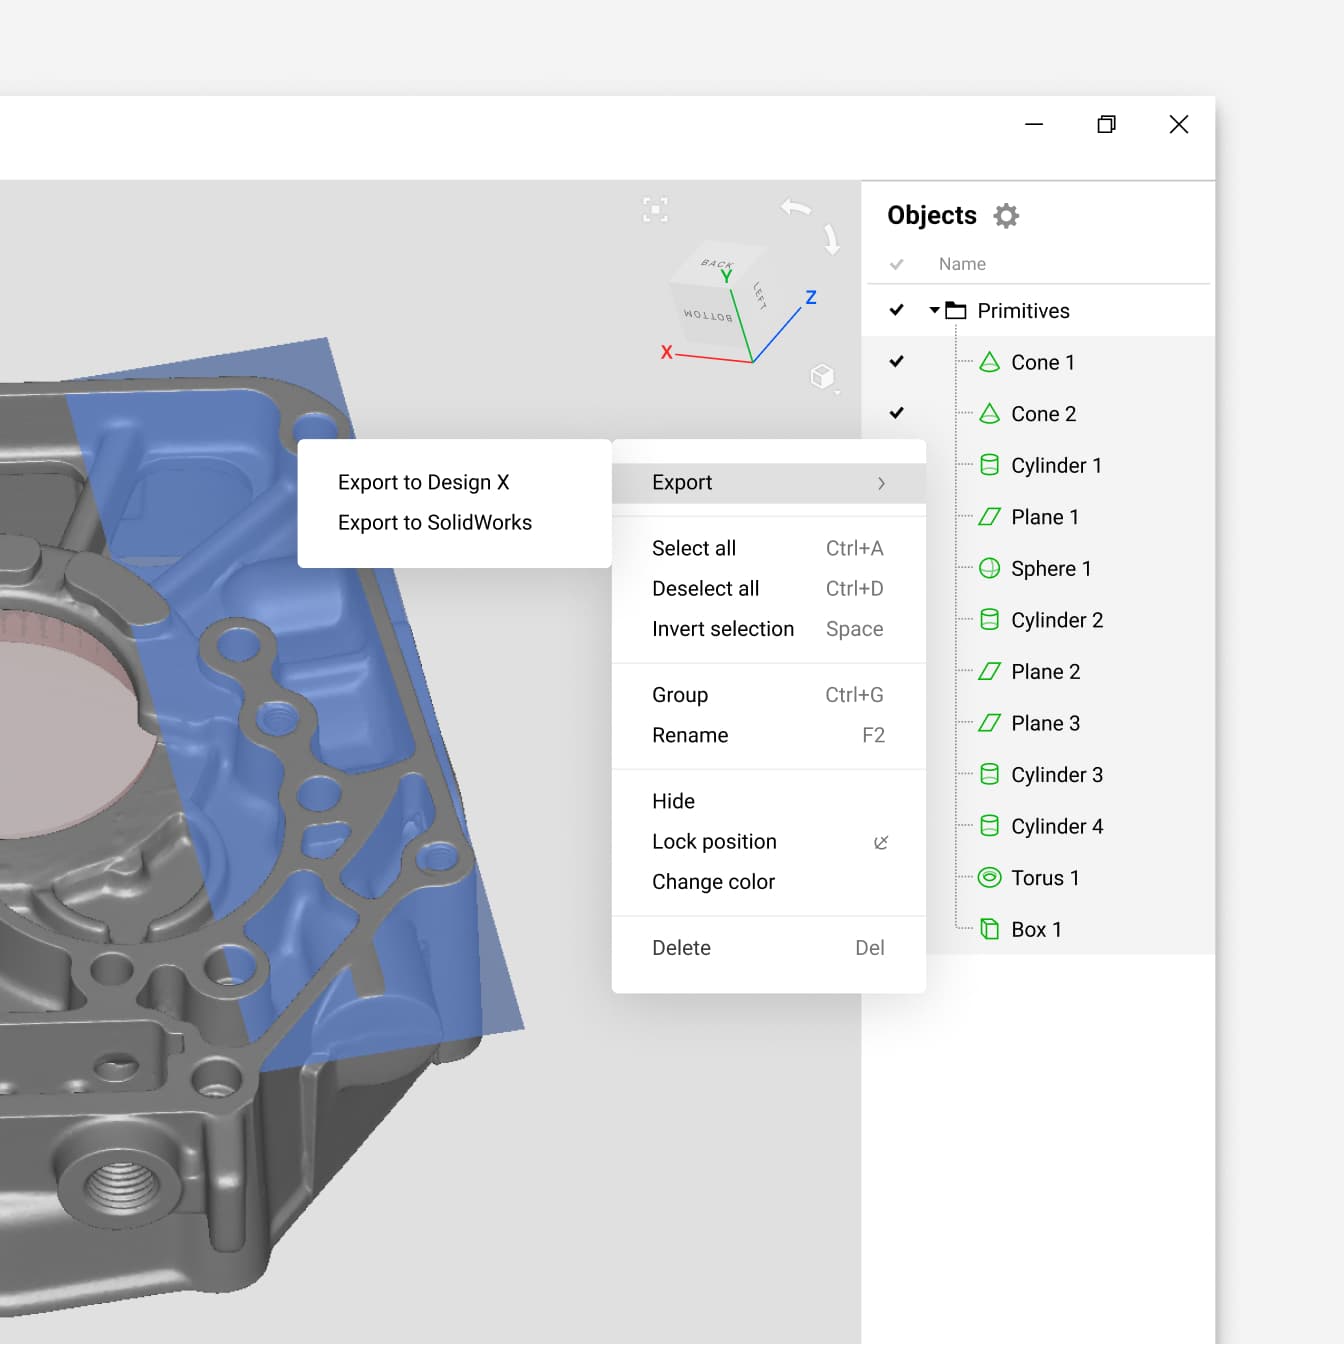Expand the Export submenu arrow
The width and height of the screenshot is (1344, 1345).
[x=881, y=483]
